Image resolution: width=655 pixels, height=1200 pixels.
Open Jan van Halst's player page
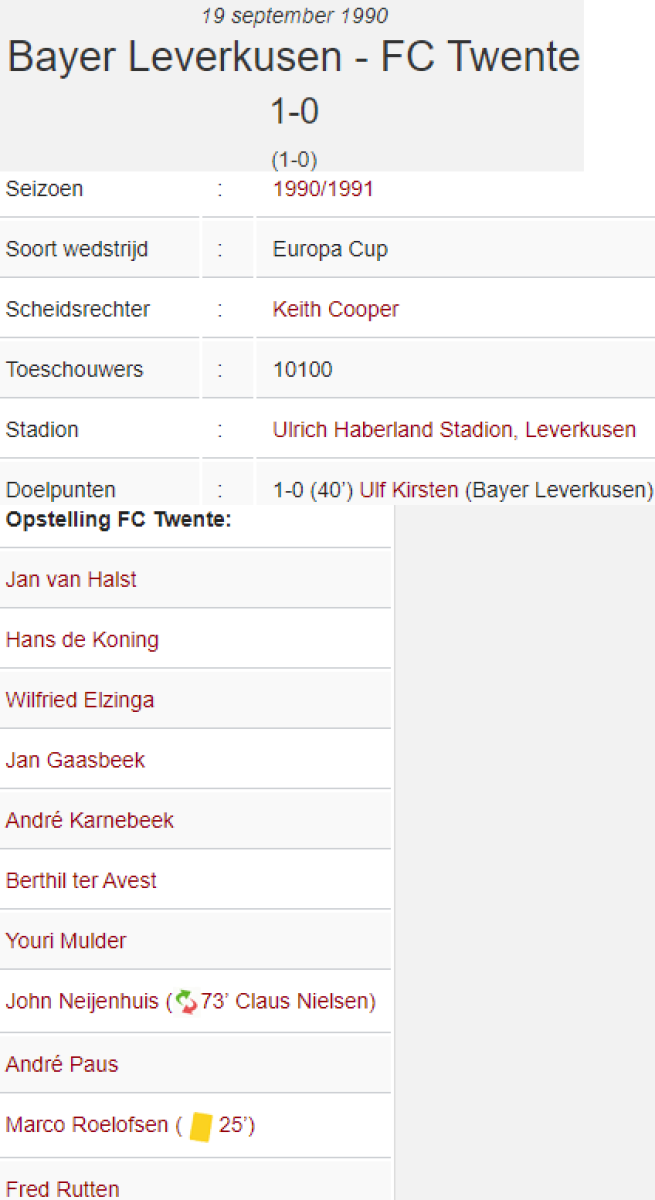[x=71, y=580]
